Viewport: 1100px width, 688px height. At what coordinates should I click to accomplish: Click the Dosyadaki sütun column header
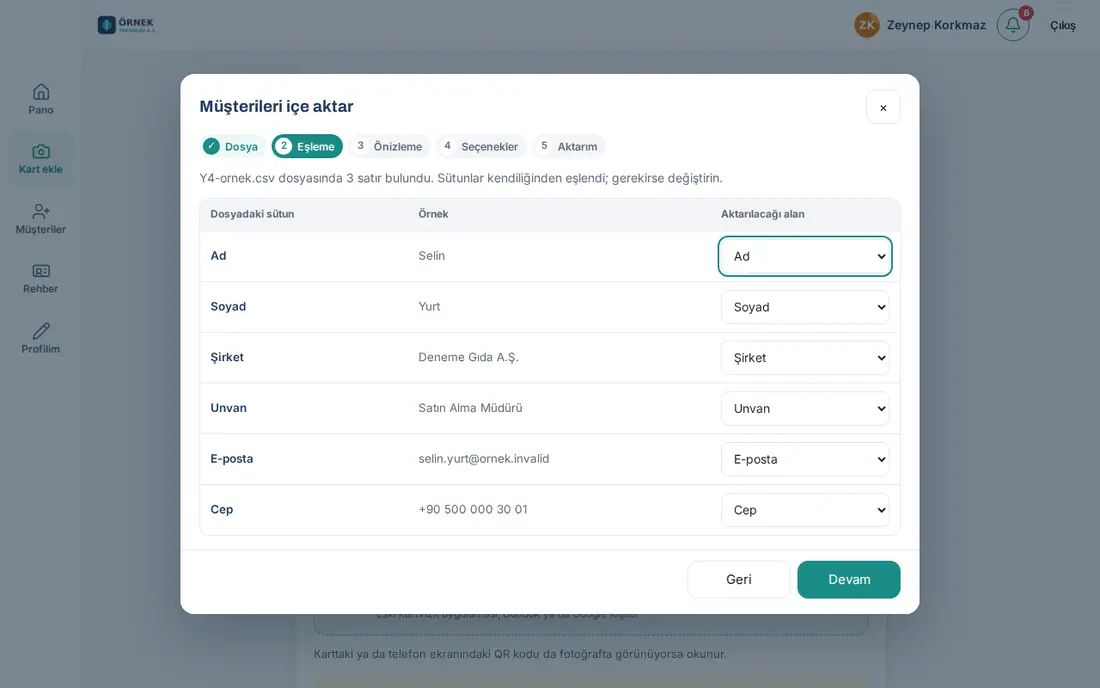tap(252, 214)
